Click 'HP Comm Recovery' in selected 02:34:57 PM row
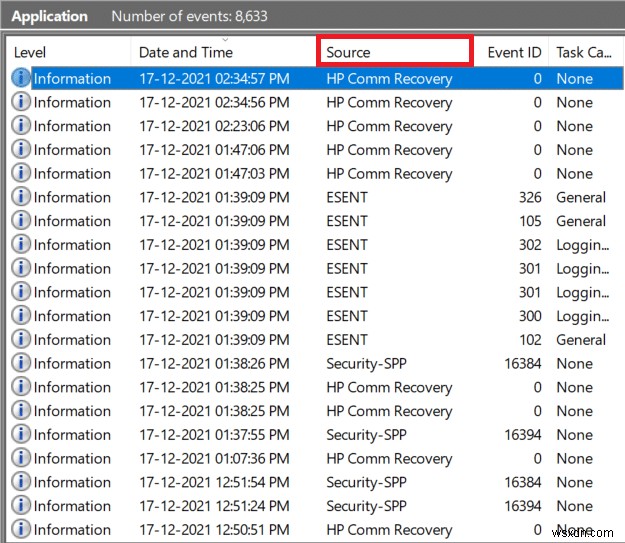The width and height of the screenshot is (625, 543). pyautogui.click(x=389, y=79)
